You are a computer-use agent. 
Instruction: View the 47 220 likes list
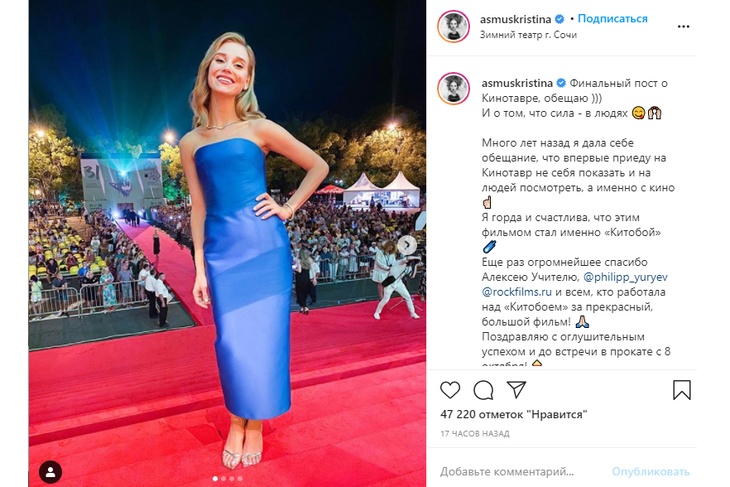(x=514, y=414)
